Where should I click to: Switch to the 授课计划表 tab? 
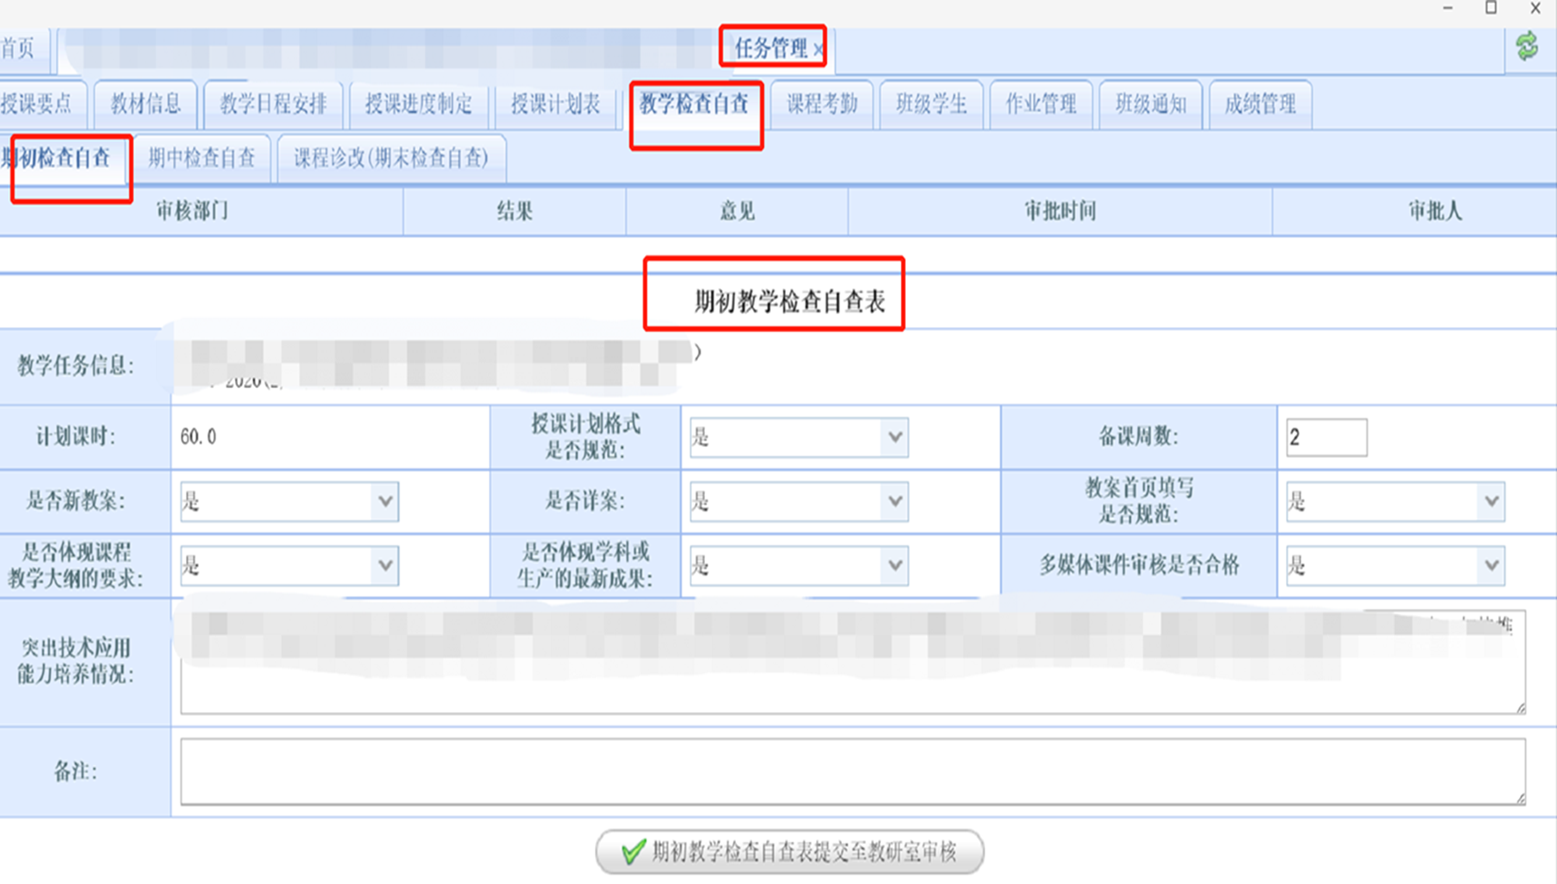555,104
